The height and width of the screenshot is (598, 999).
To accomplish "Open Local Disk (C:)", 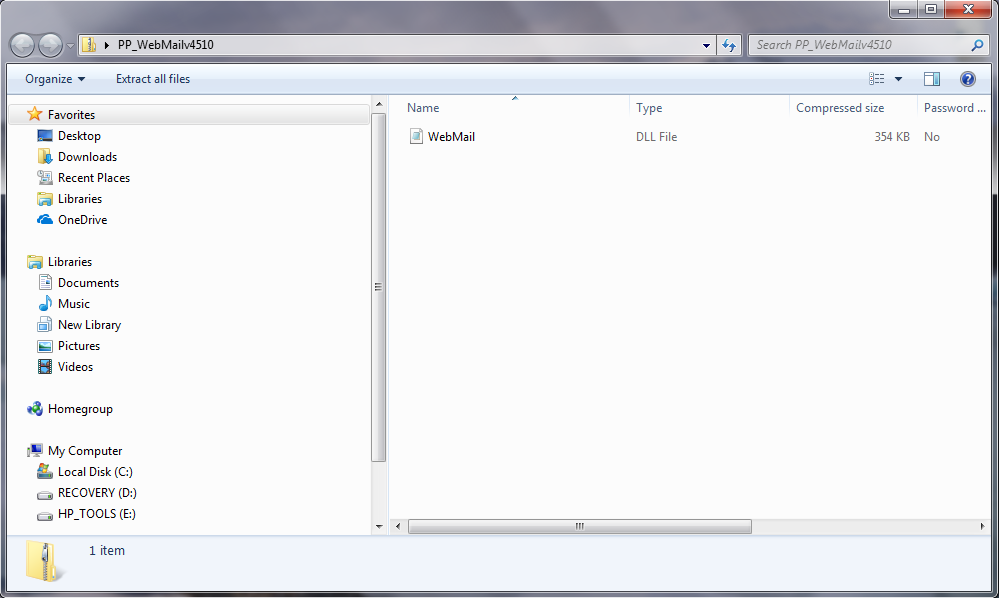I will tap(95, 472).
